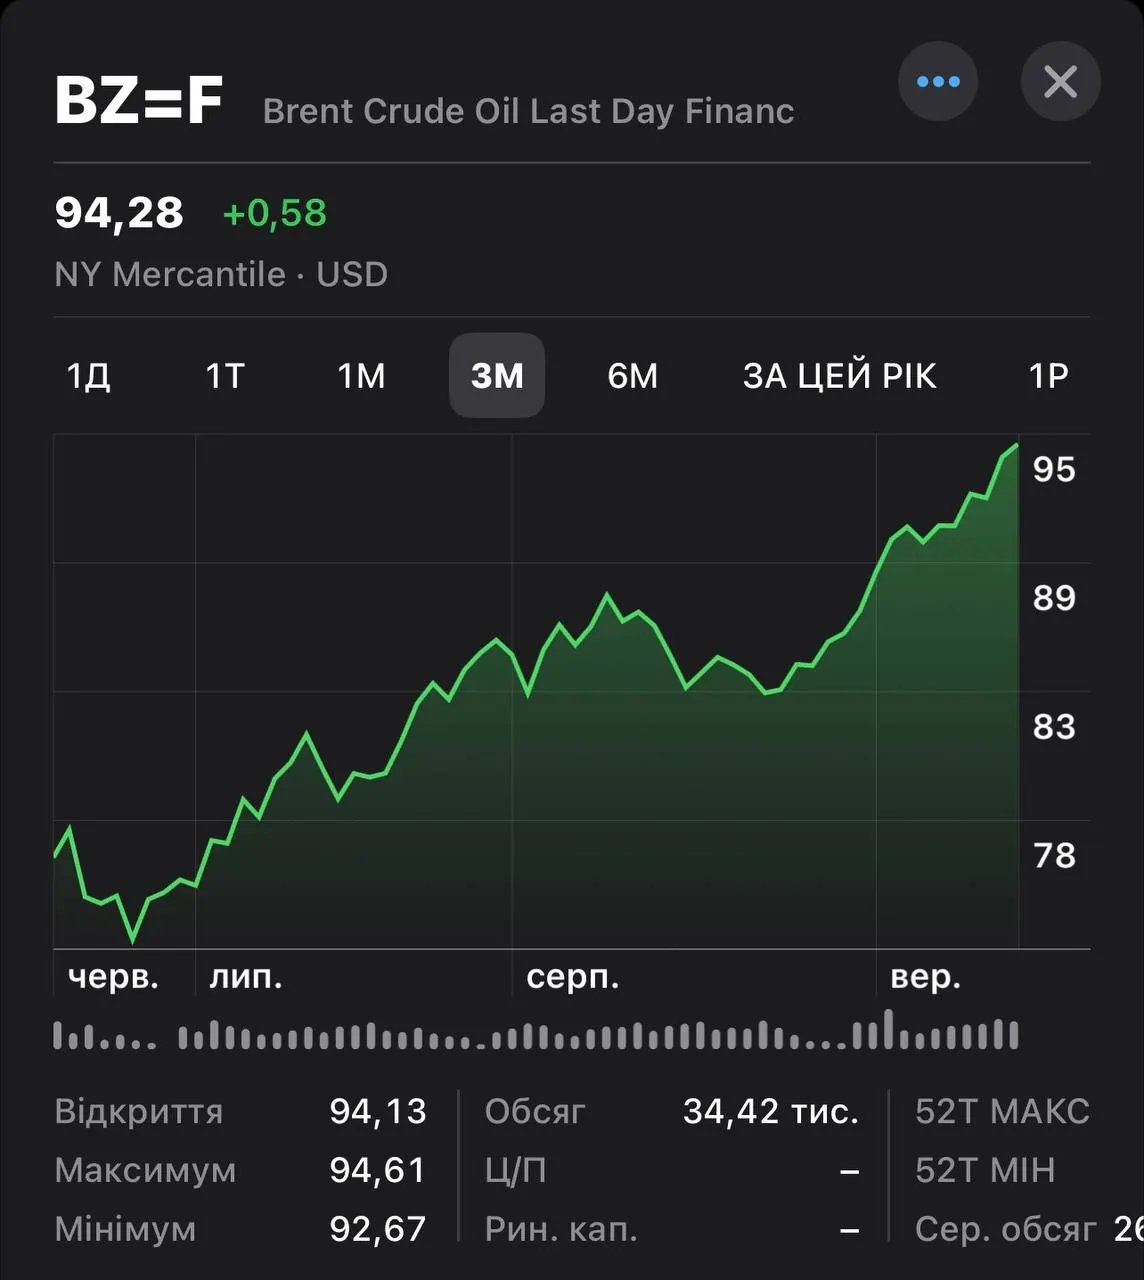Image resolution: width=1144 pixels, height=1280 pixels.
Task: Open the three-dots more options menu
Action: pos(937,82)
